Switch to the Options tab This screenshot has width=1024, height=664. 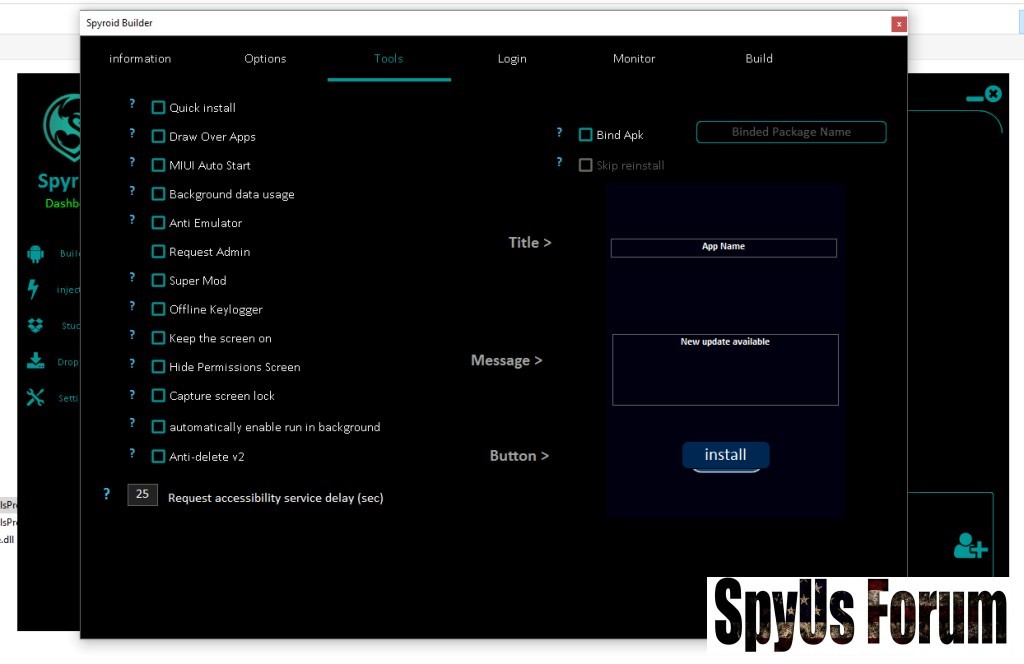[265, 59]
